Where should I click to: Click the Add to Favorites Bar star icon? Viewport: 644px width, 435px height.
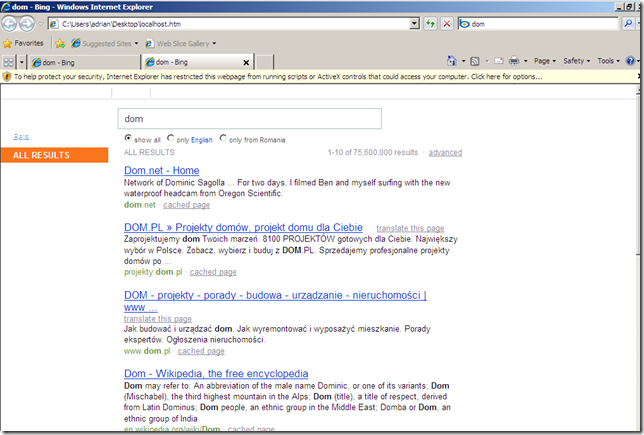(60, 44)
